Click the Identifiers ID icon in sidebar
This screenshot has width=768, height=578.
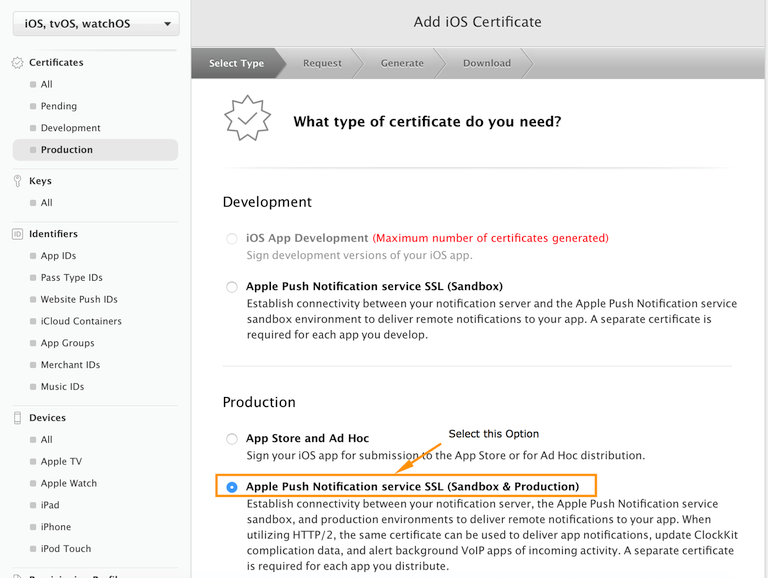click(x=18, y=234)
